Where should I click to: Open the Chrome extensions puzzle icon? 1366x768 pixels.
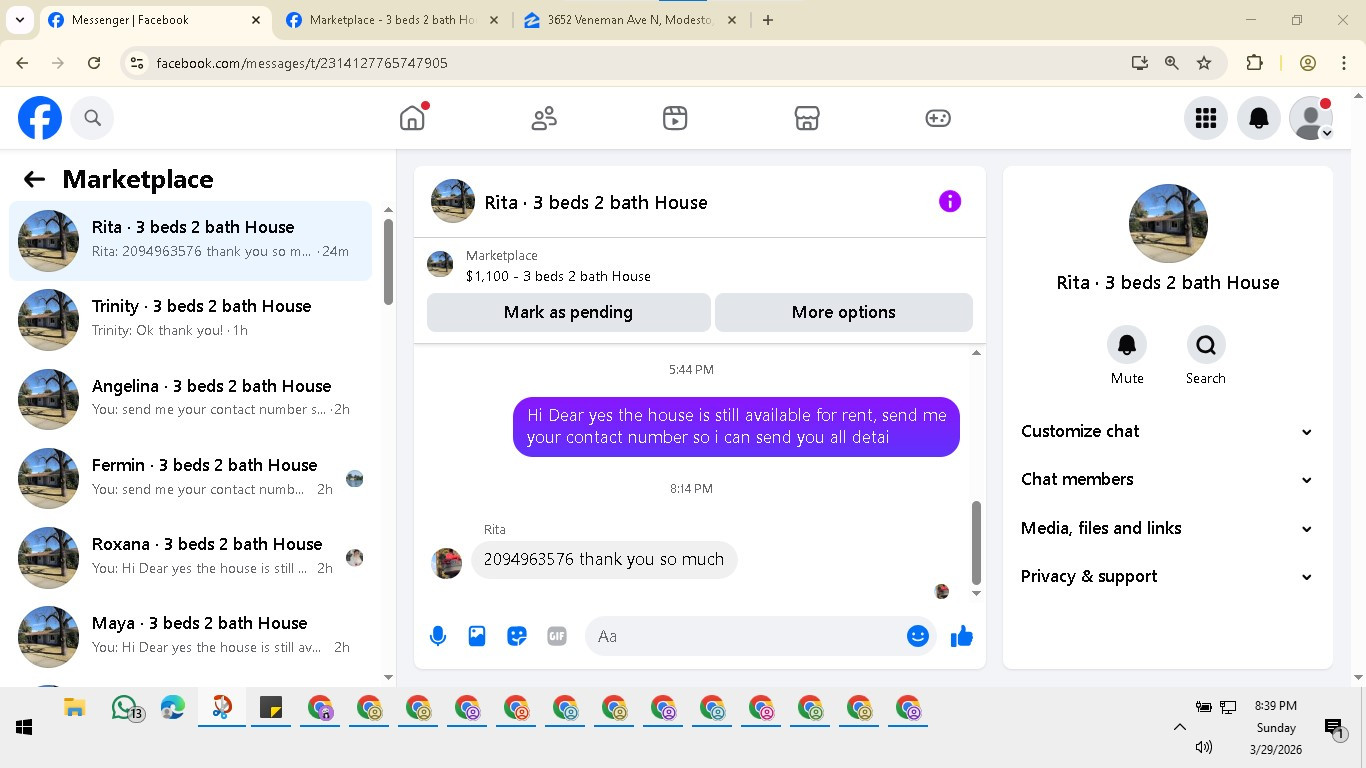coord(1254,63)
